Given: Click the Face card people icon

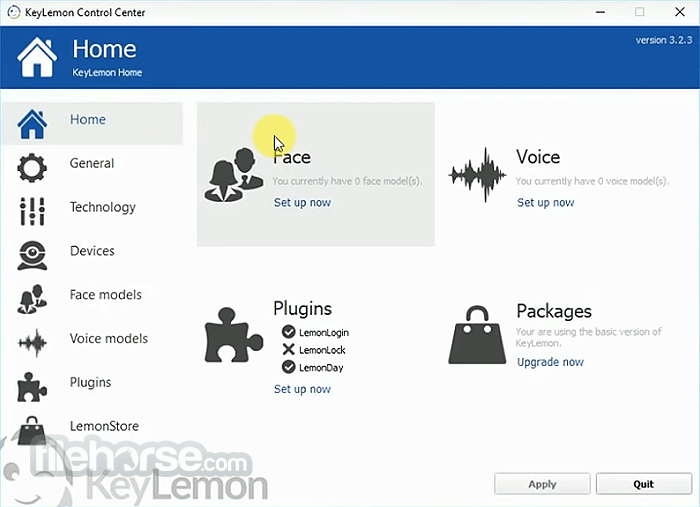Looking at the screenshot, I should [234, 175].
